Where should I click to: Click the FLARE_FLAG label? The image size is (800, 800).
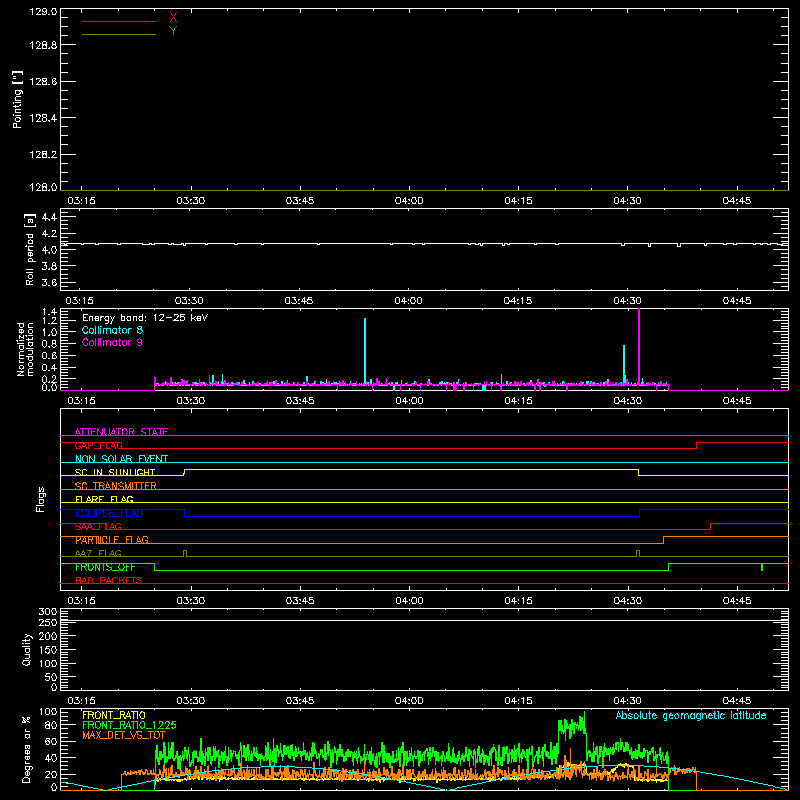point(104,499)
